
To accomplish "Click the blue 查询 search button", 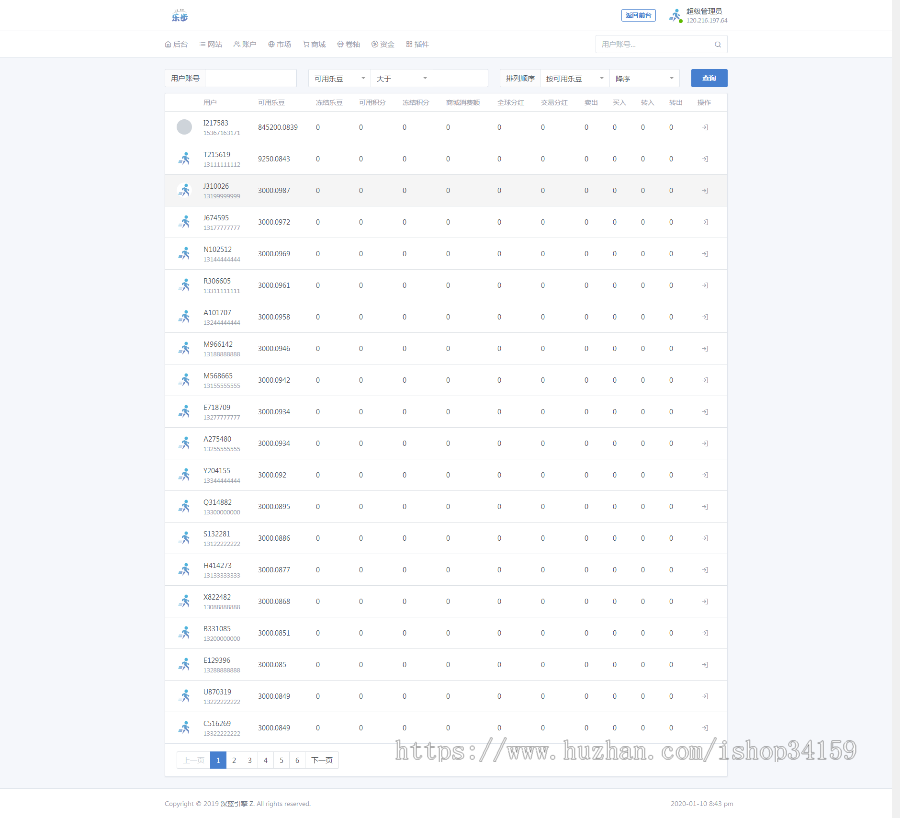I will 709,78.
